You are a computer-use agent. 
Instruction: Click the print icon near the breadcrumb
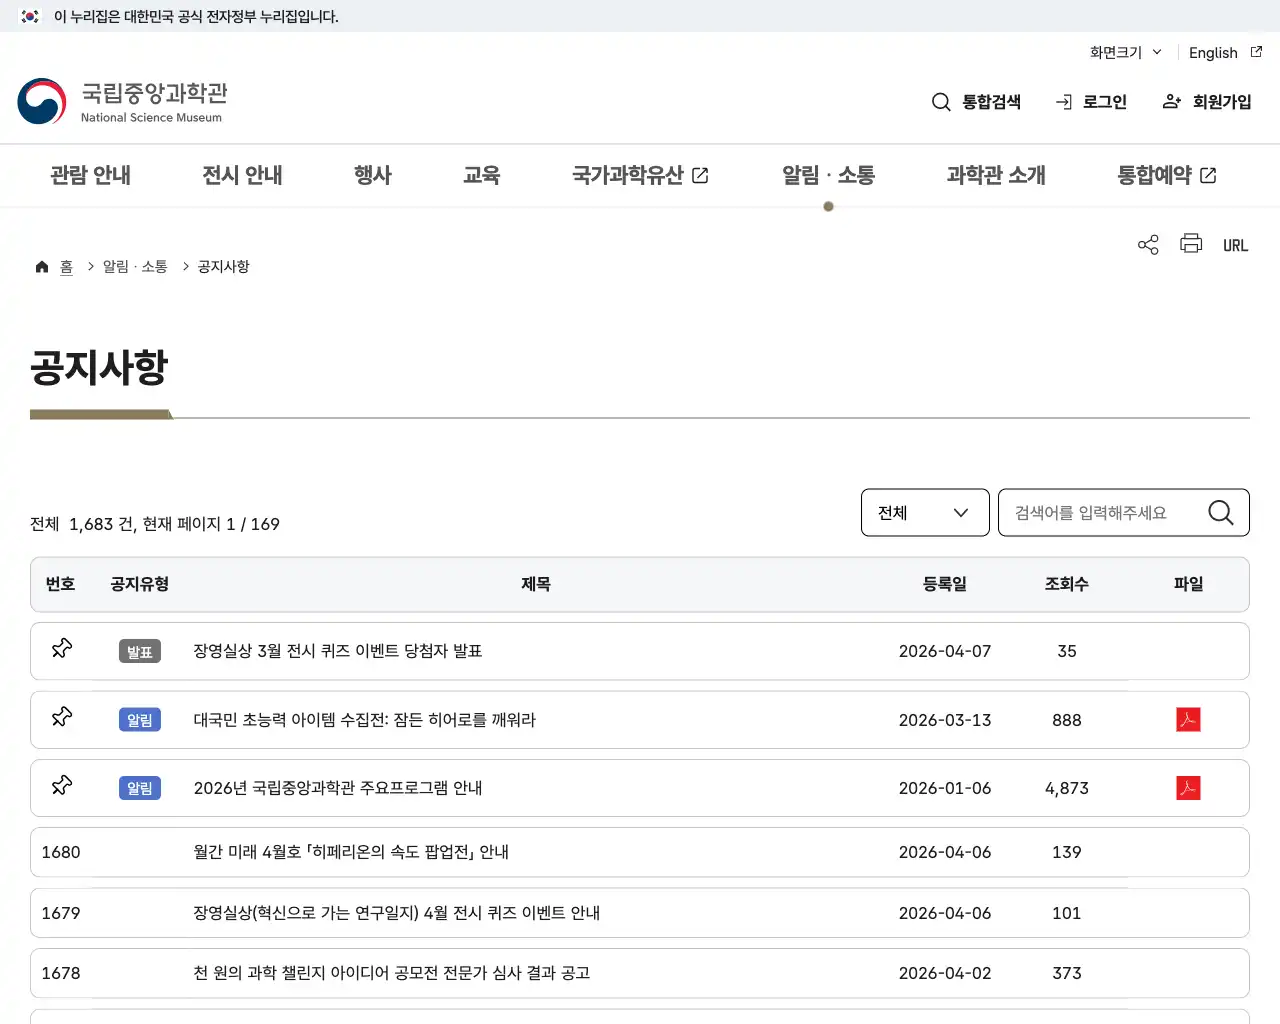1190,244
